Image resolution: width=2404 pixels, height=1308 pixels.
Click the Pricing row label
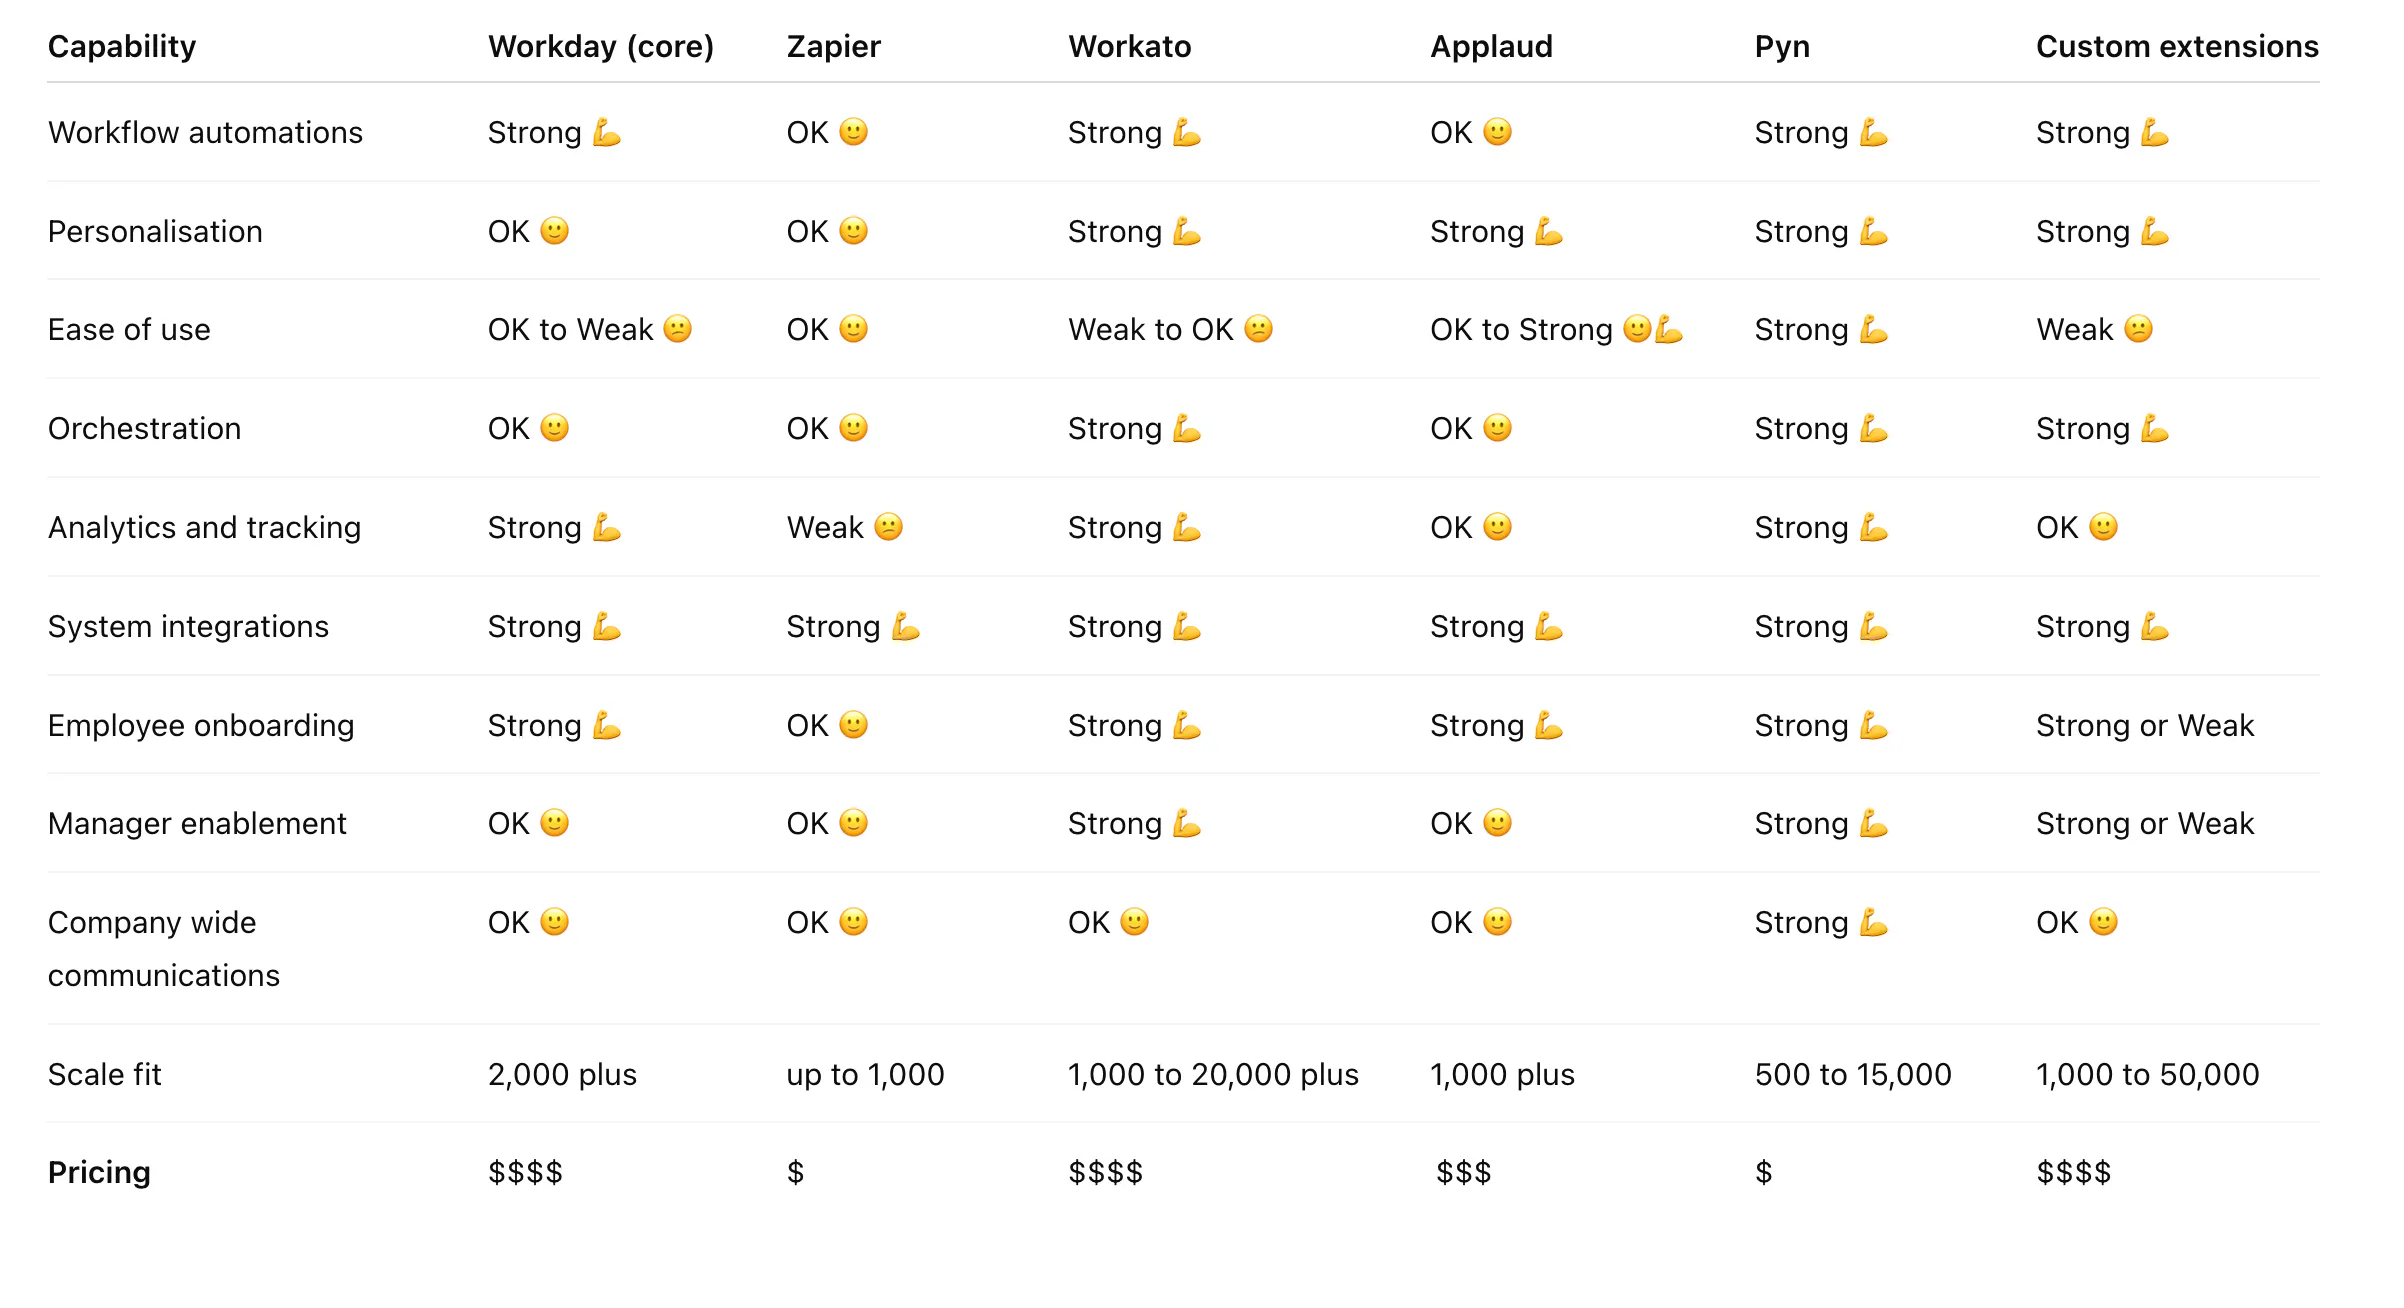(99, 1172)
